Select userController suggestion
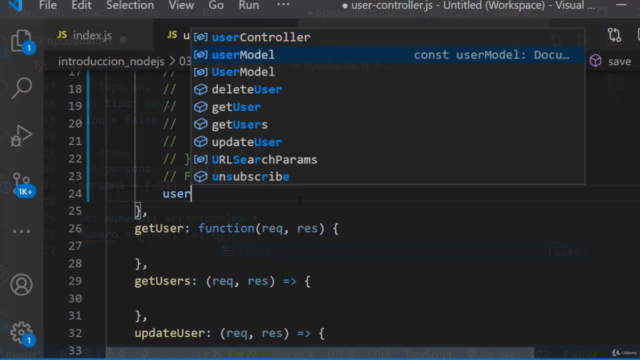The width and height of the screenshot is (640, 360). pos(388,37)
